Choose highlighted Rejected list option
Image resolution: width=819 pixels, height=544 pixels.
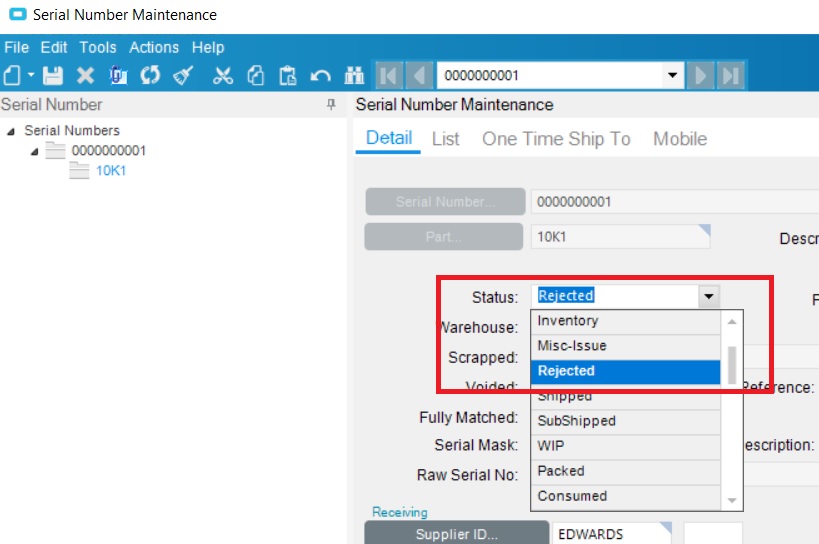pos(626,371)
